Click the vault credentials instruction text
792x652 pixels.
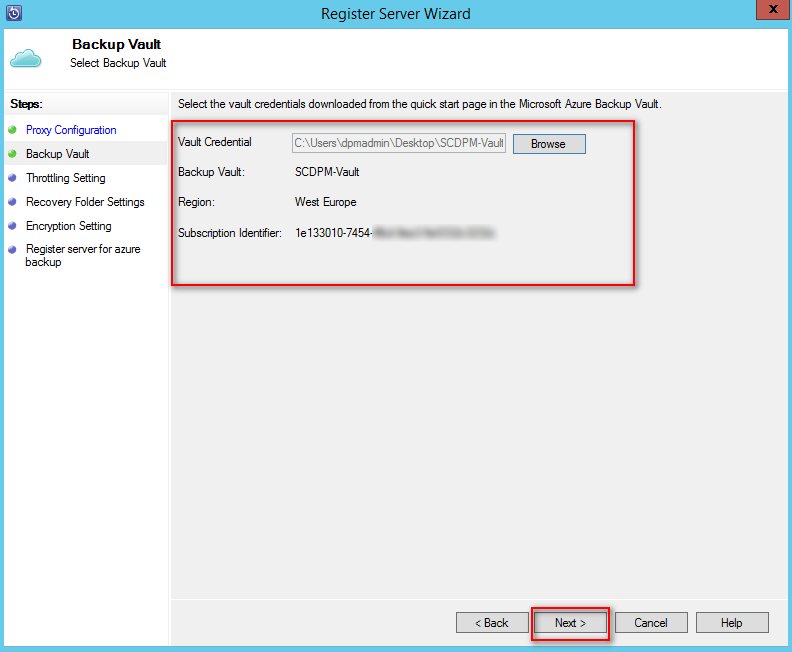420,104
